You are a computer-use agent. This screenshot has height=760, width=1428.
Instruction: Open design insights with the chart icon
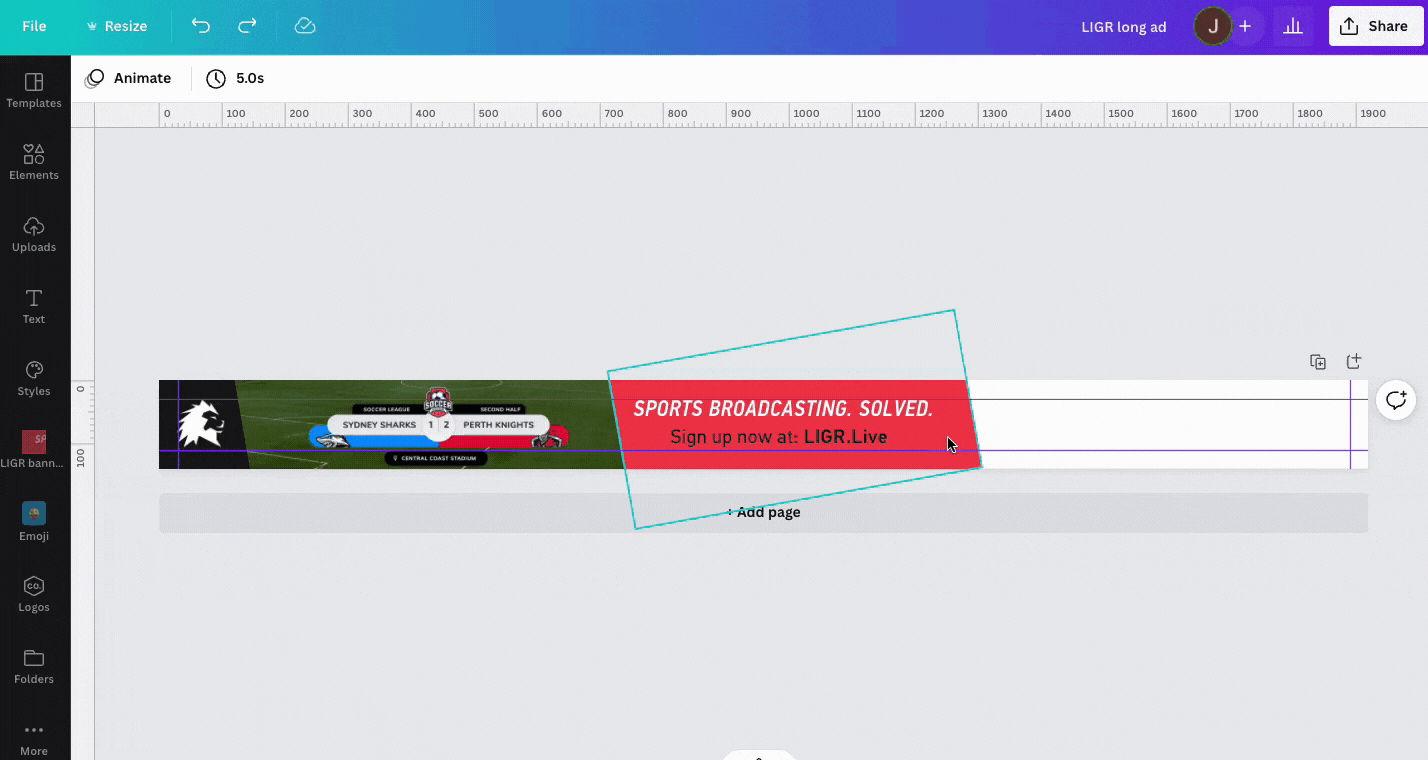[1293, 26]
